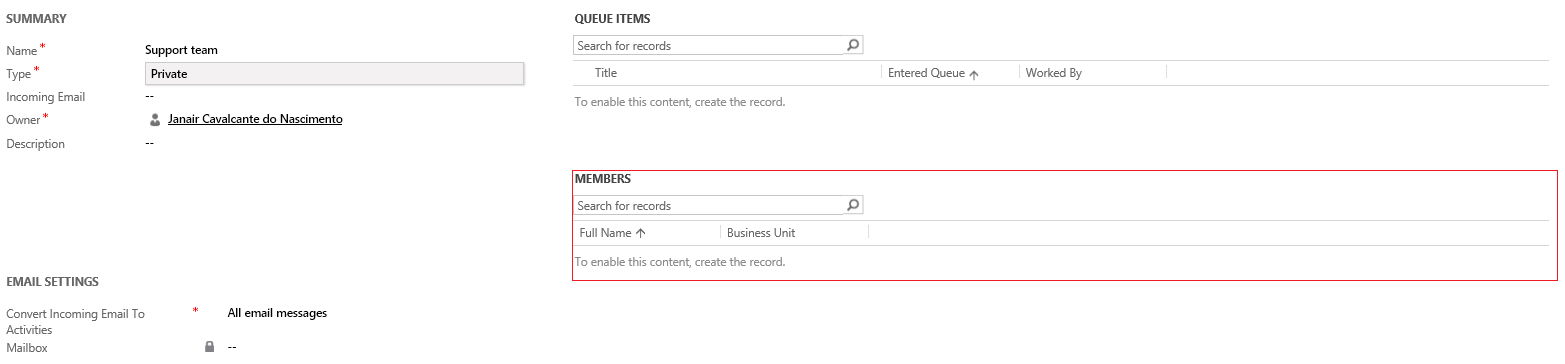Open Janair Cavalcante do Nascimento owner link
This screenshot has width=1565, height=364.
pos(255,119)
